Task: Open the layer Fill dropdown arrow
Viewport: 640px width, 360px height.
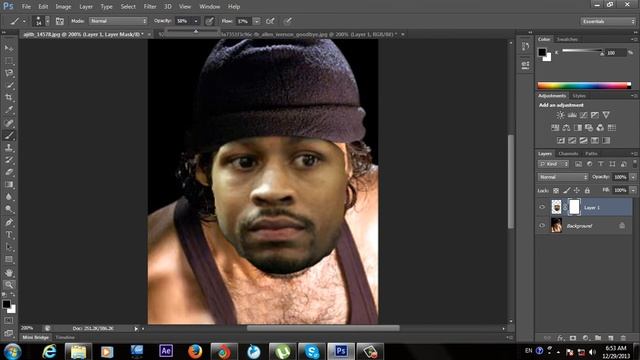Action: pos(633,190)
